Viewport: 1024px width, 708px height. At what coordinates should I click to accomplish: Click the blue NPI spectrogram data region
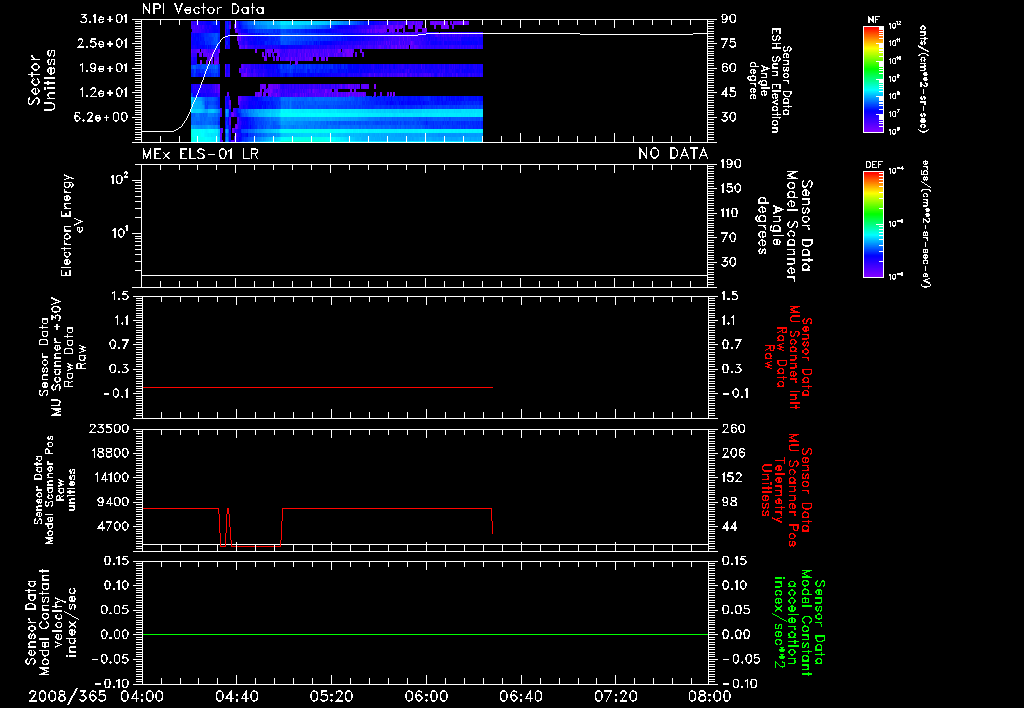pyautogui.click(x=336, y=81)
